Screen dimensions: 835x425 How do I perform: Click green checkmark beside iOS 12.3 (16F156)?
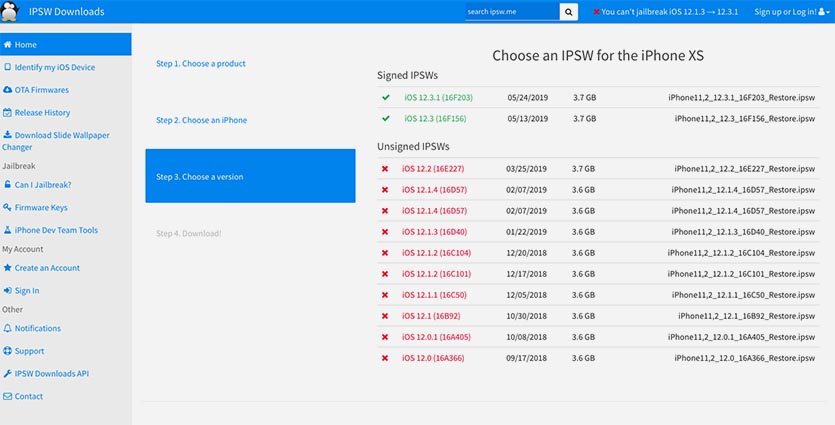386,118
